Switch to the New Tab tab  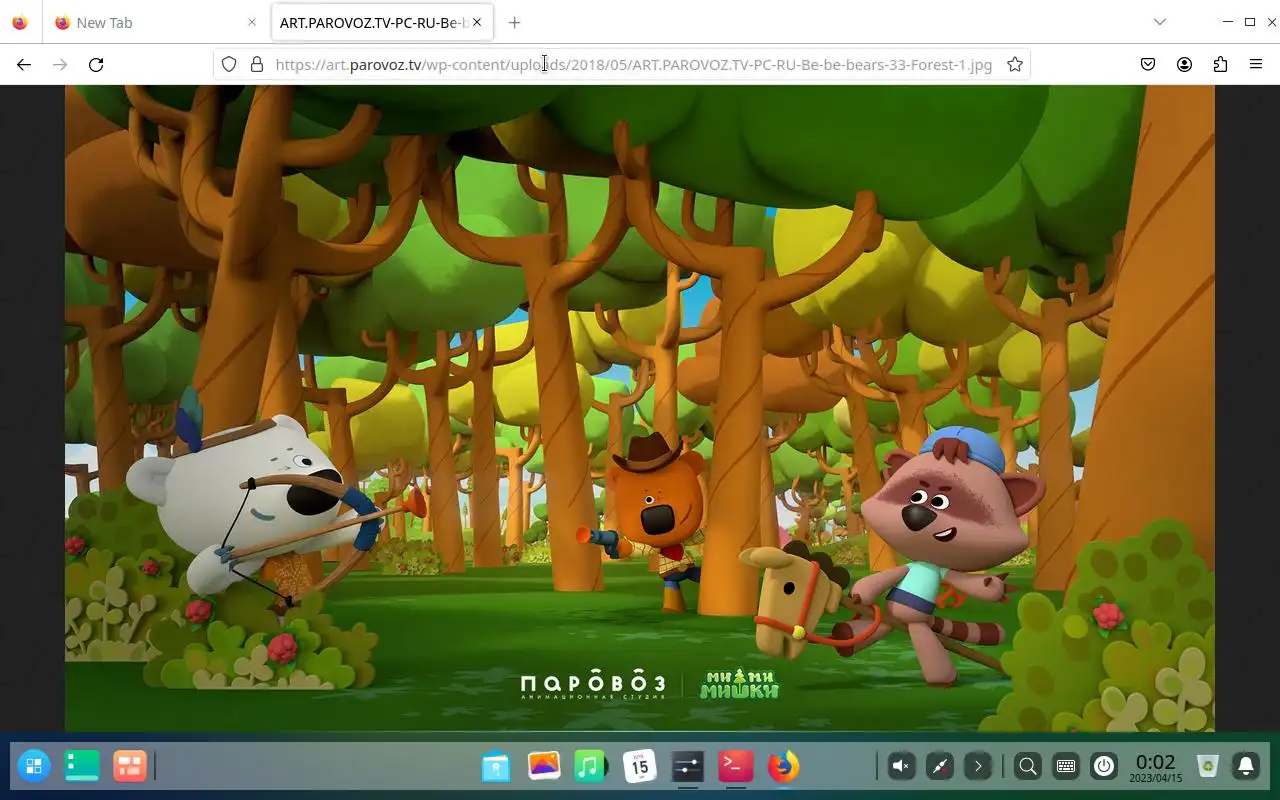(x=156, y=22)
